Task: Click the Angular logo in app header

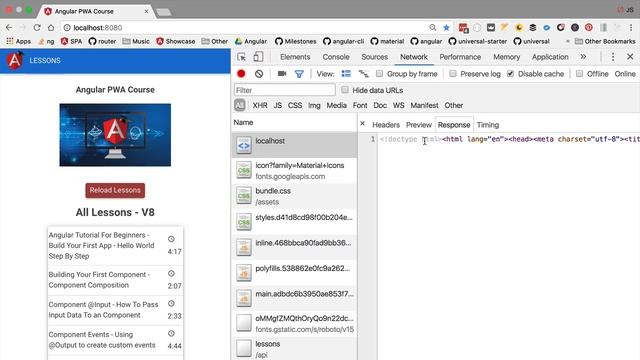Action: tap(14, 60)
